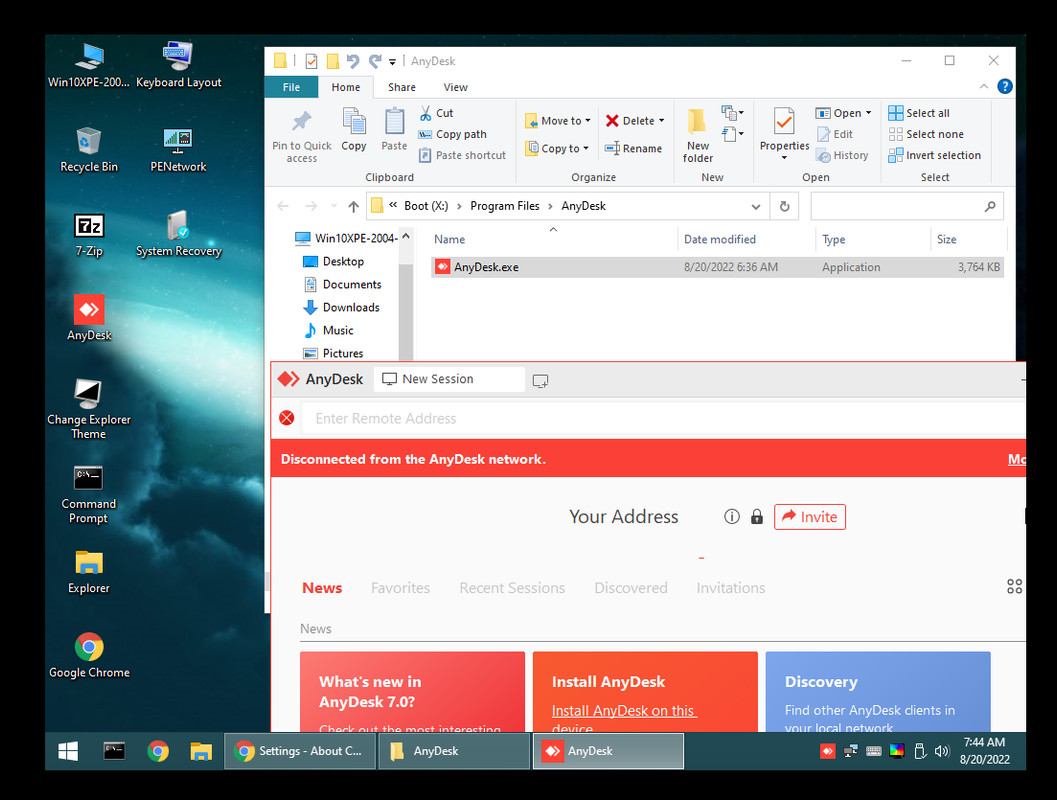This screenshot has width=1057, height=800.
Task: Open the Explorer desktop shortcut
Action: tap(89, 572)
